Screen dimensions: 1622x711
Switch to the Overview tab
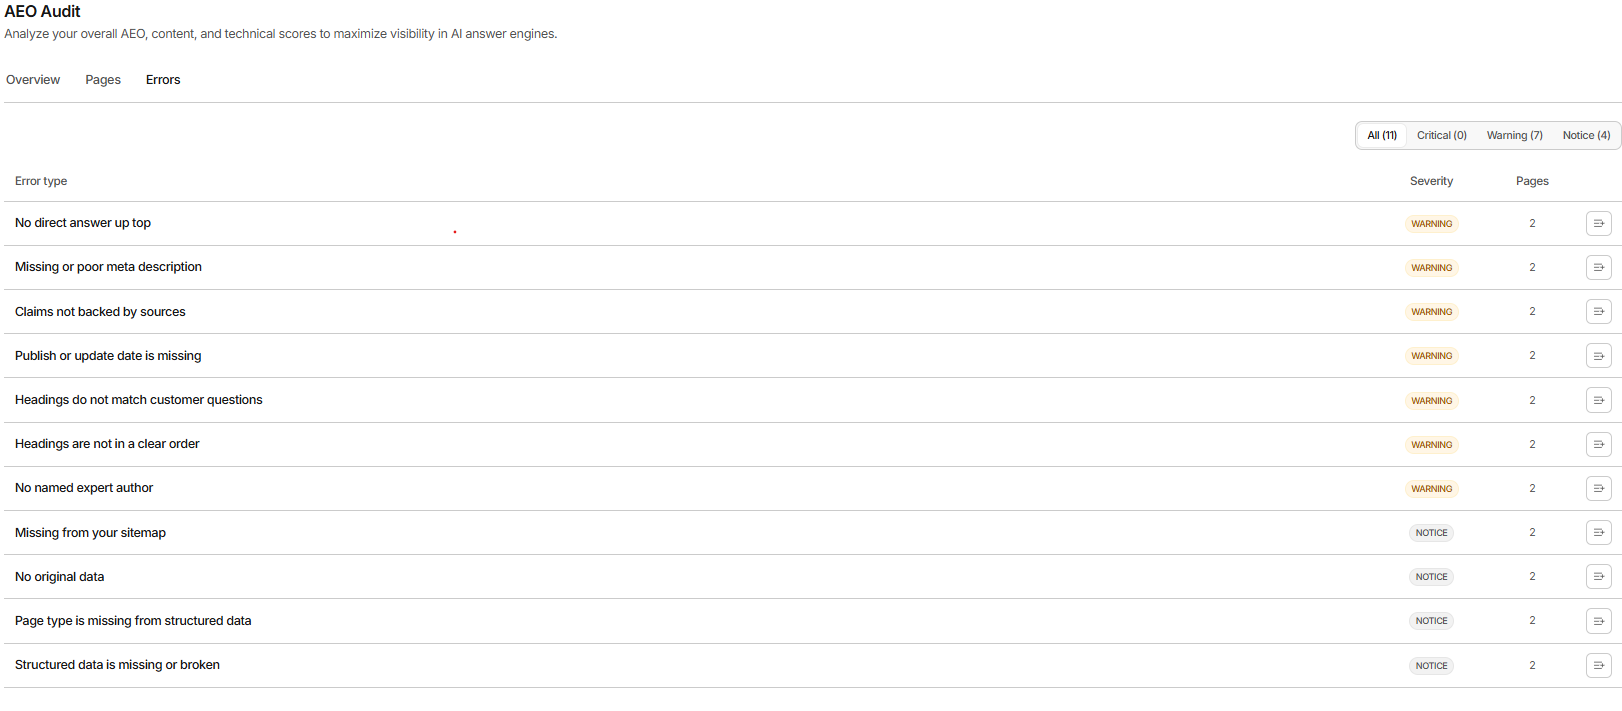(33, 80)
